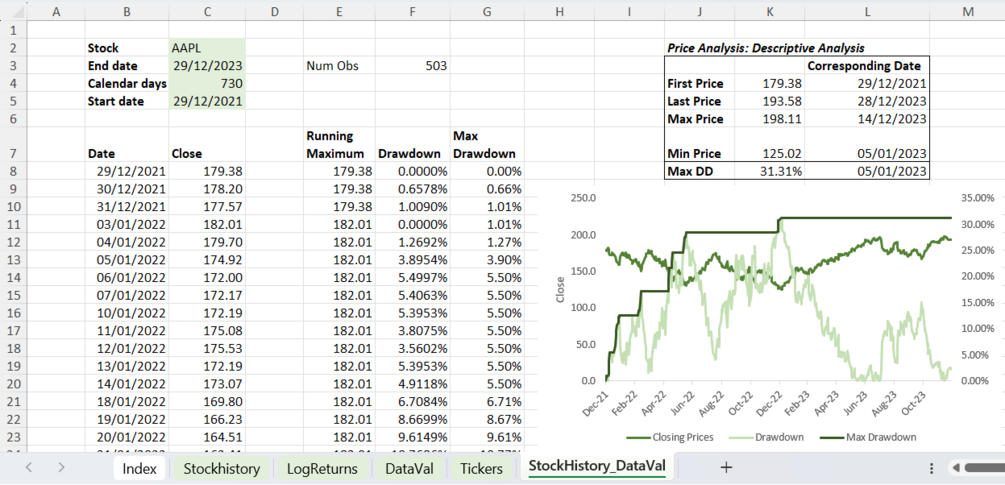
Task: Select End date cell 29/12/2023
Action: (x=207, y=66)
